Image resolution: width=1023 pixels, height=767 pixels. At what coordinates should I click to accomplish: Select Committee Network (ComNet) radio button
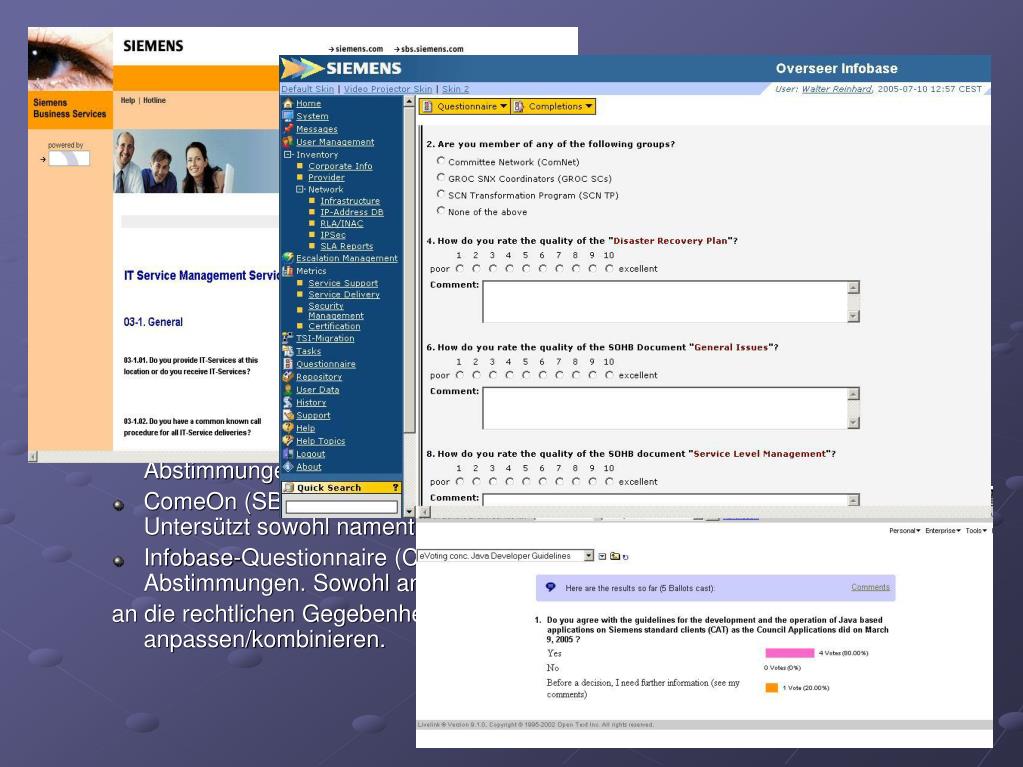click(x=441, y=160)
